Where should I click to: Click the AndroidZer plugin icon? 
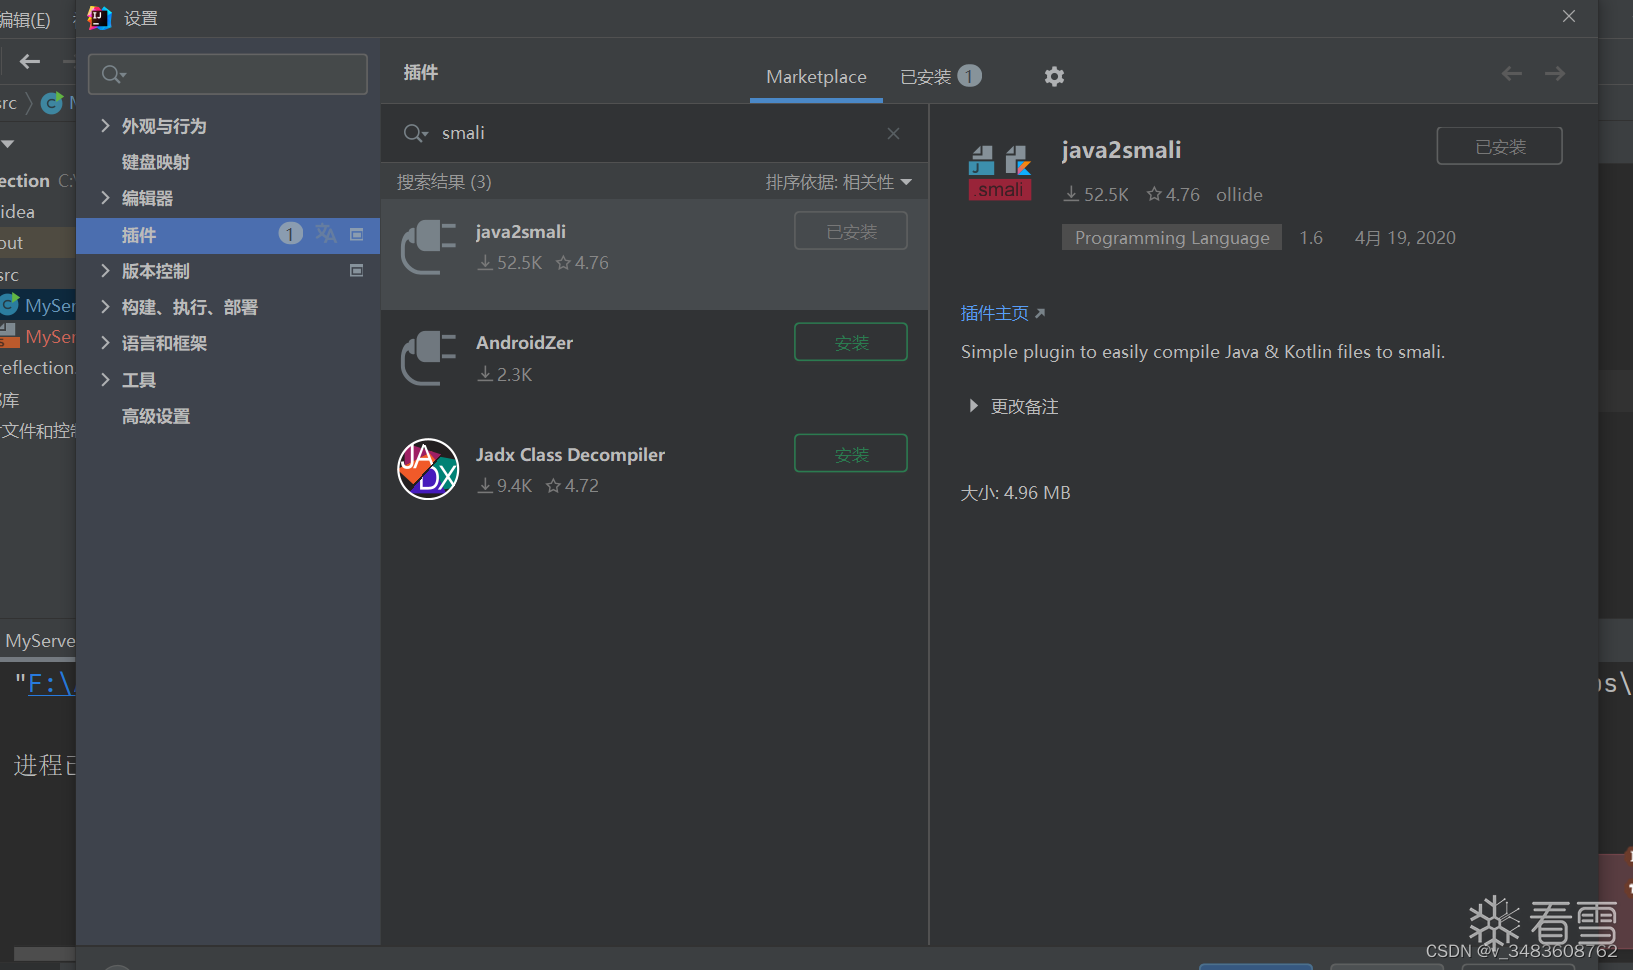(x=429, y=358)
